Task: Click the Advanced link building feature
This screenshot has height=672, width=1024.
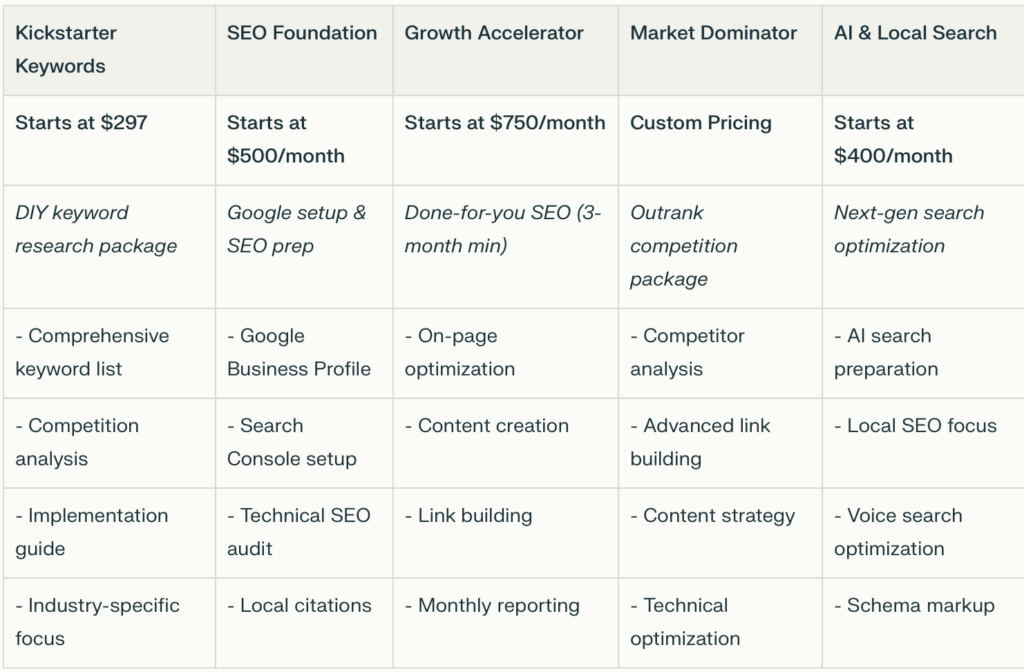Action: [x=700, y=442]
